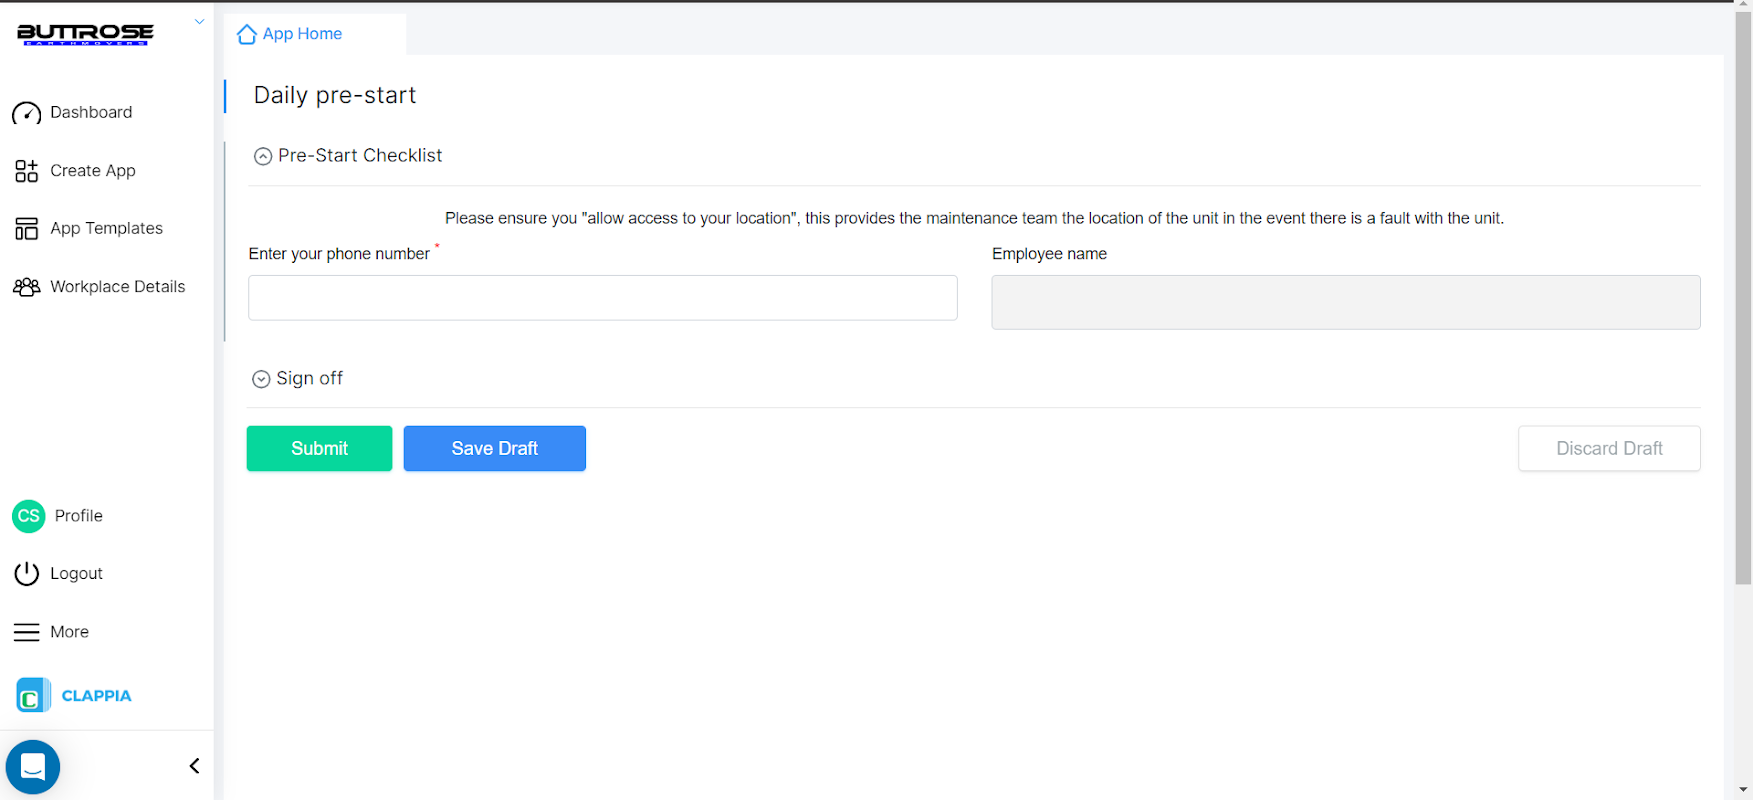Click the vertical page scrollbar
Screen dimensions: 1753x800
(x=1743, y=300)
